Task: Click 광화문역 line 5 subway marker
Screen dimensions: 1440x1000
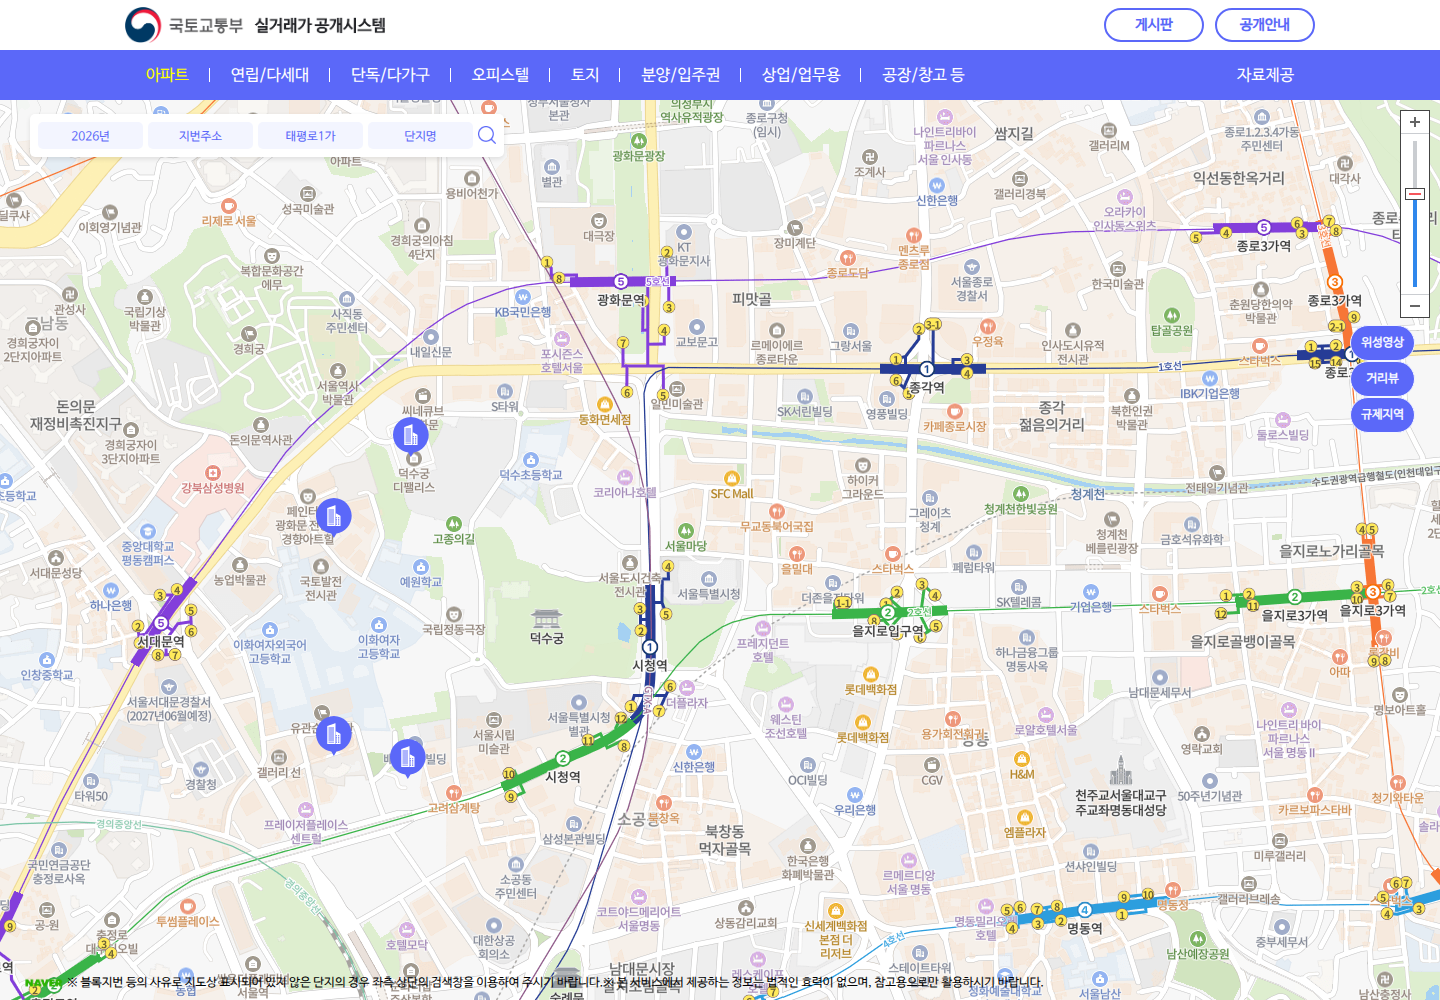Action: click(620, 282)
